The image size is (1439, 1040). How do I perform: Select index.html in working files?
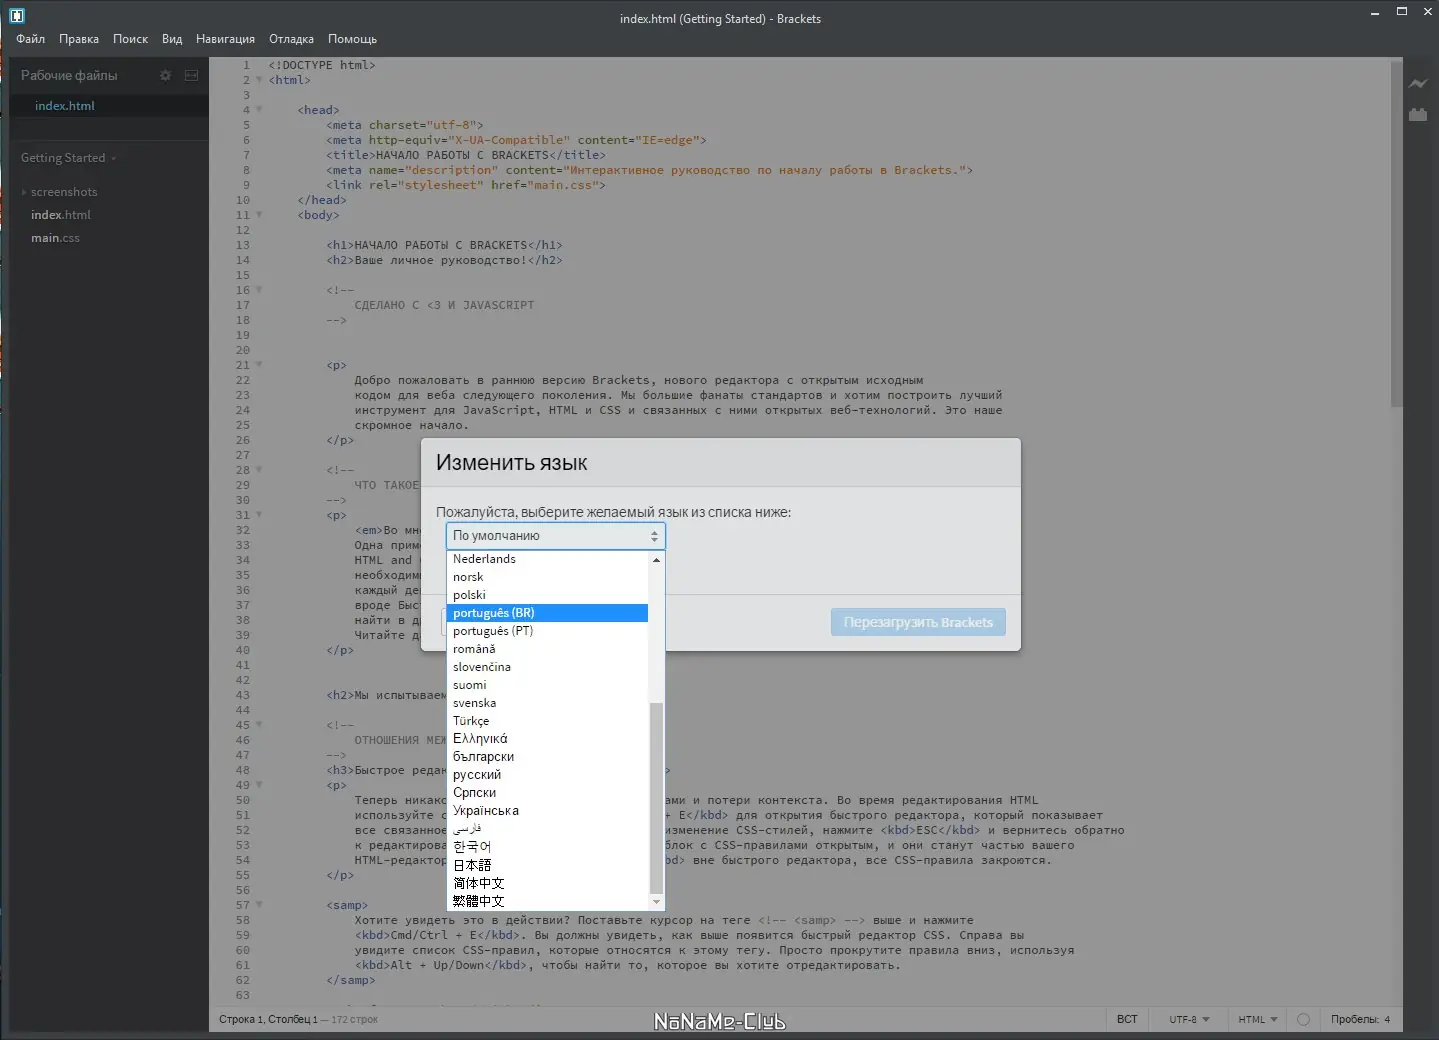pos(65,106)
